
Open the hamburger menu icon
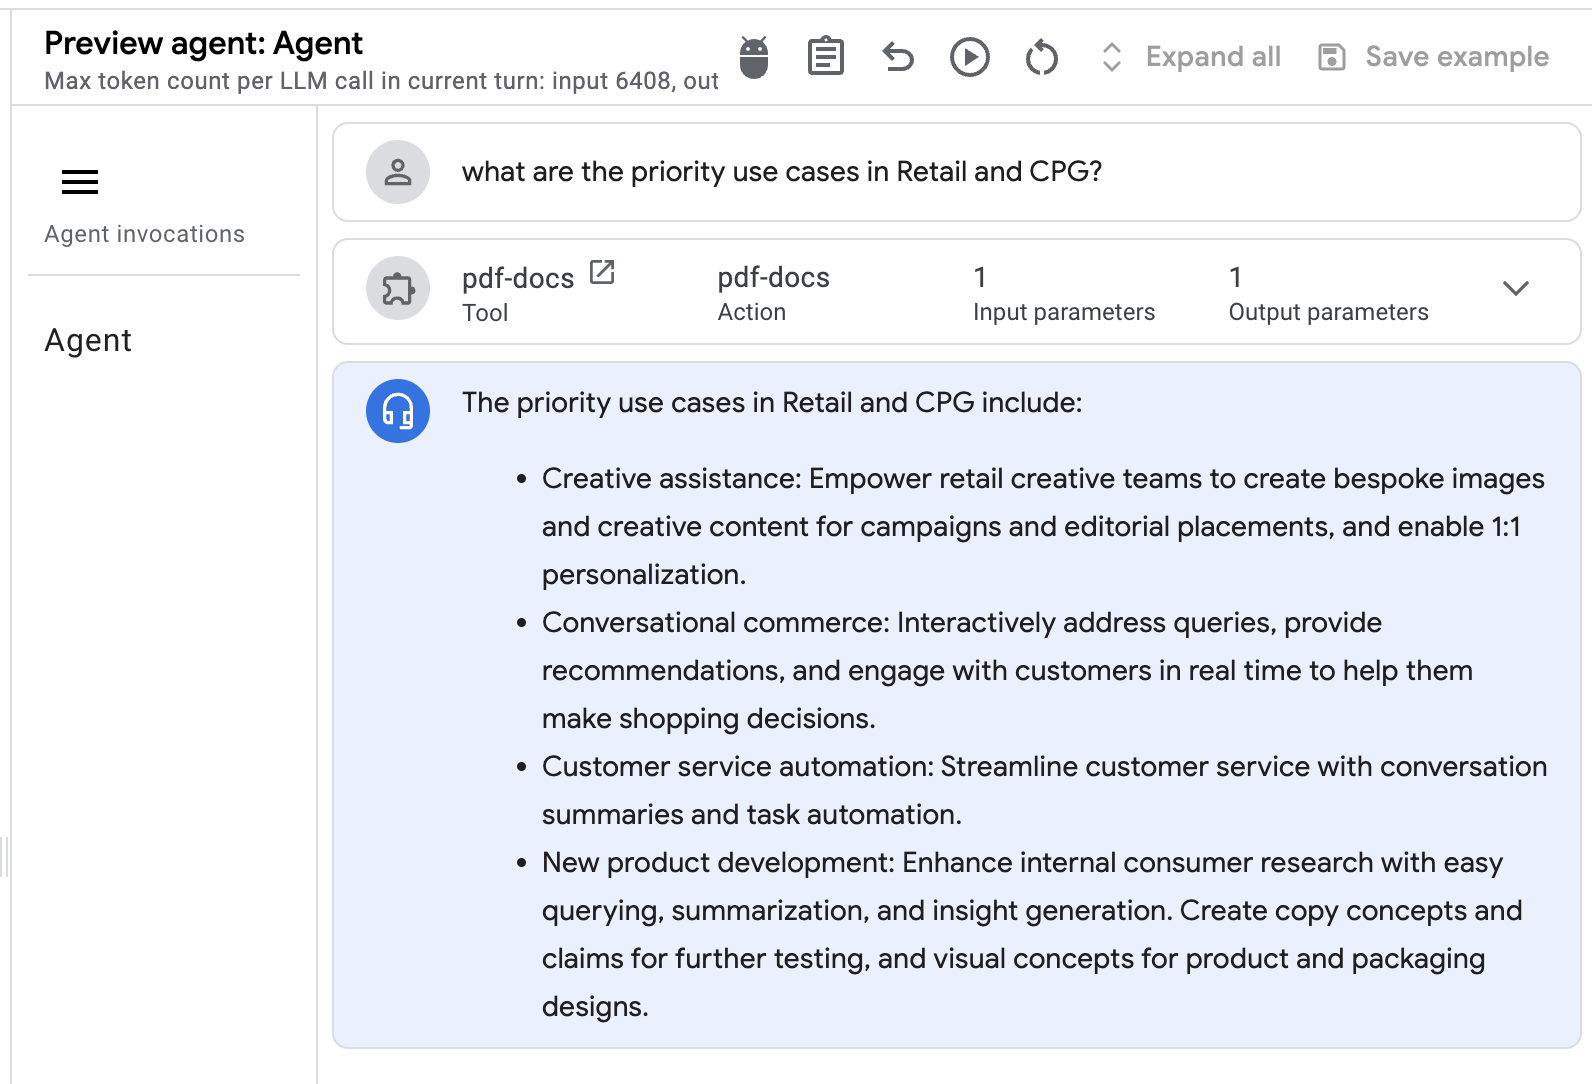coord(80,182)
